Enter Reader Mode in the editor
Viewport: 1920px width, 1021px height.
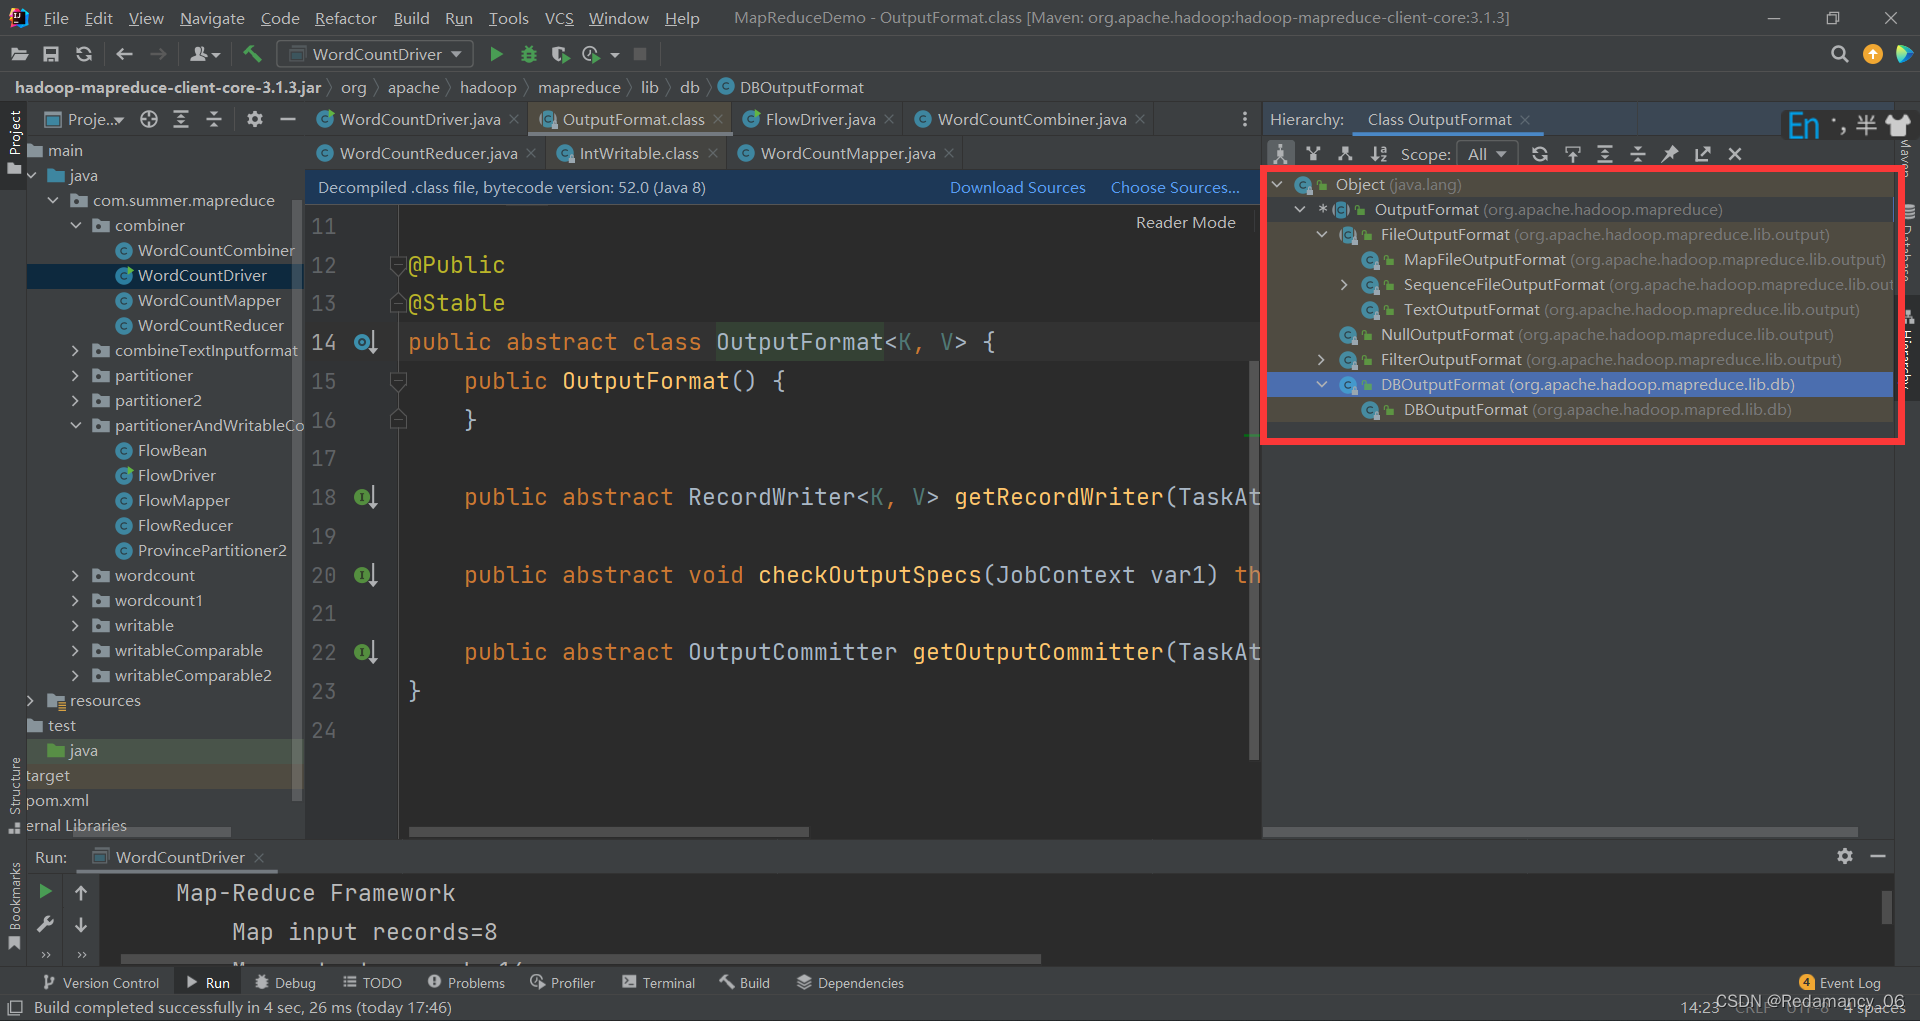point(1185,222)
